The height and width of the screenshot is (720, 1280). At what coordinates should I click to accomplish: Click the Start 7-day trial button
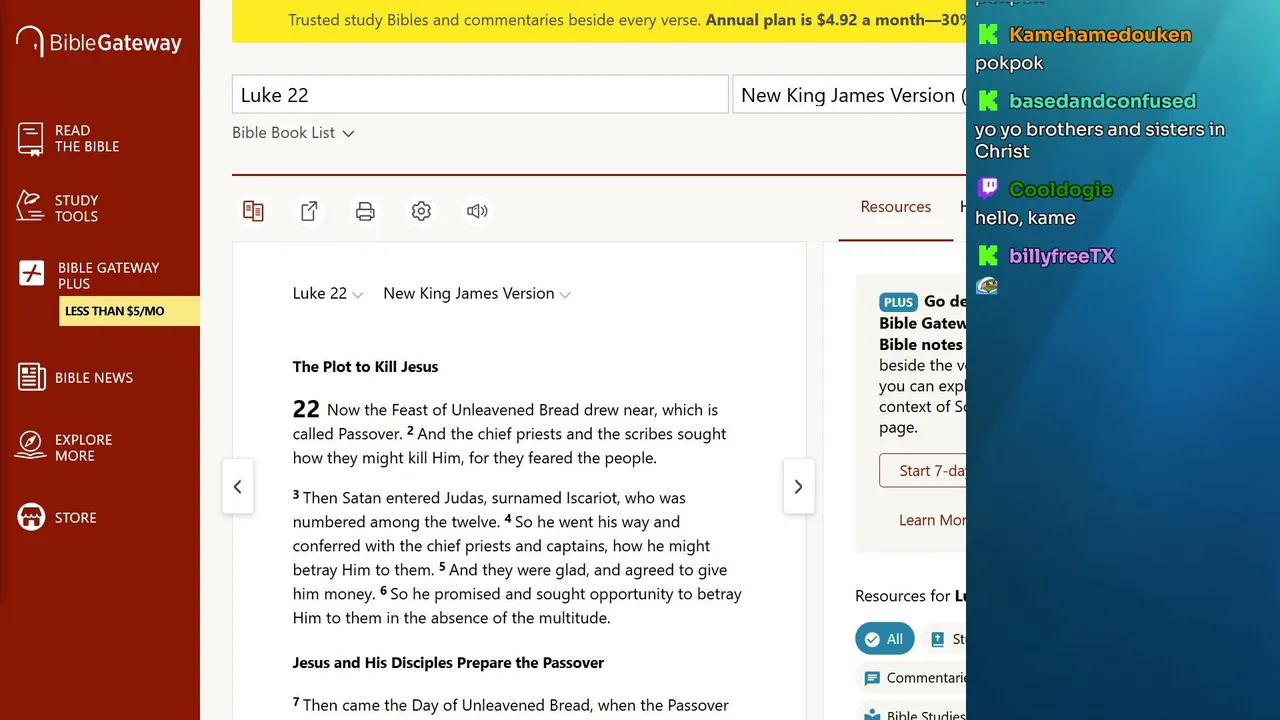[923, 471]
